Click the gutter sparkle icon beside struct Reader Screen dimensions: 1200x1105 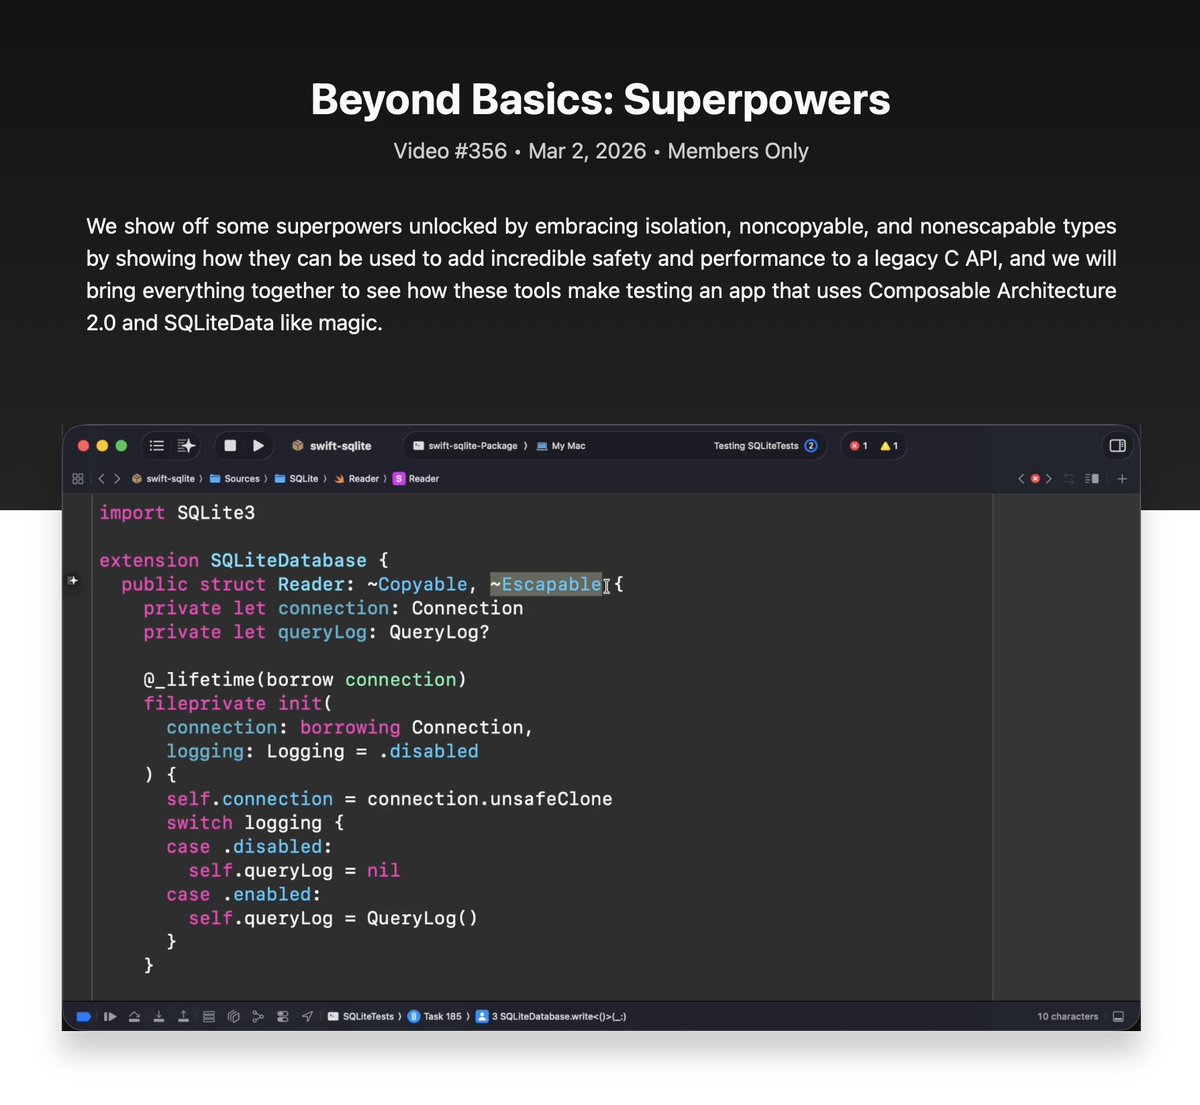(73, 580)
